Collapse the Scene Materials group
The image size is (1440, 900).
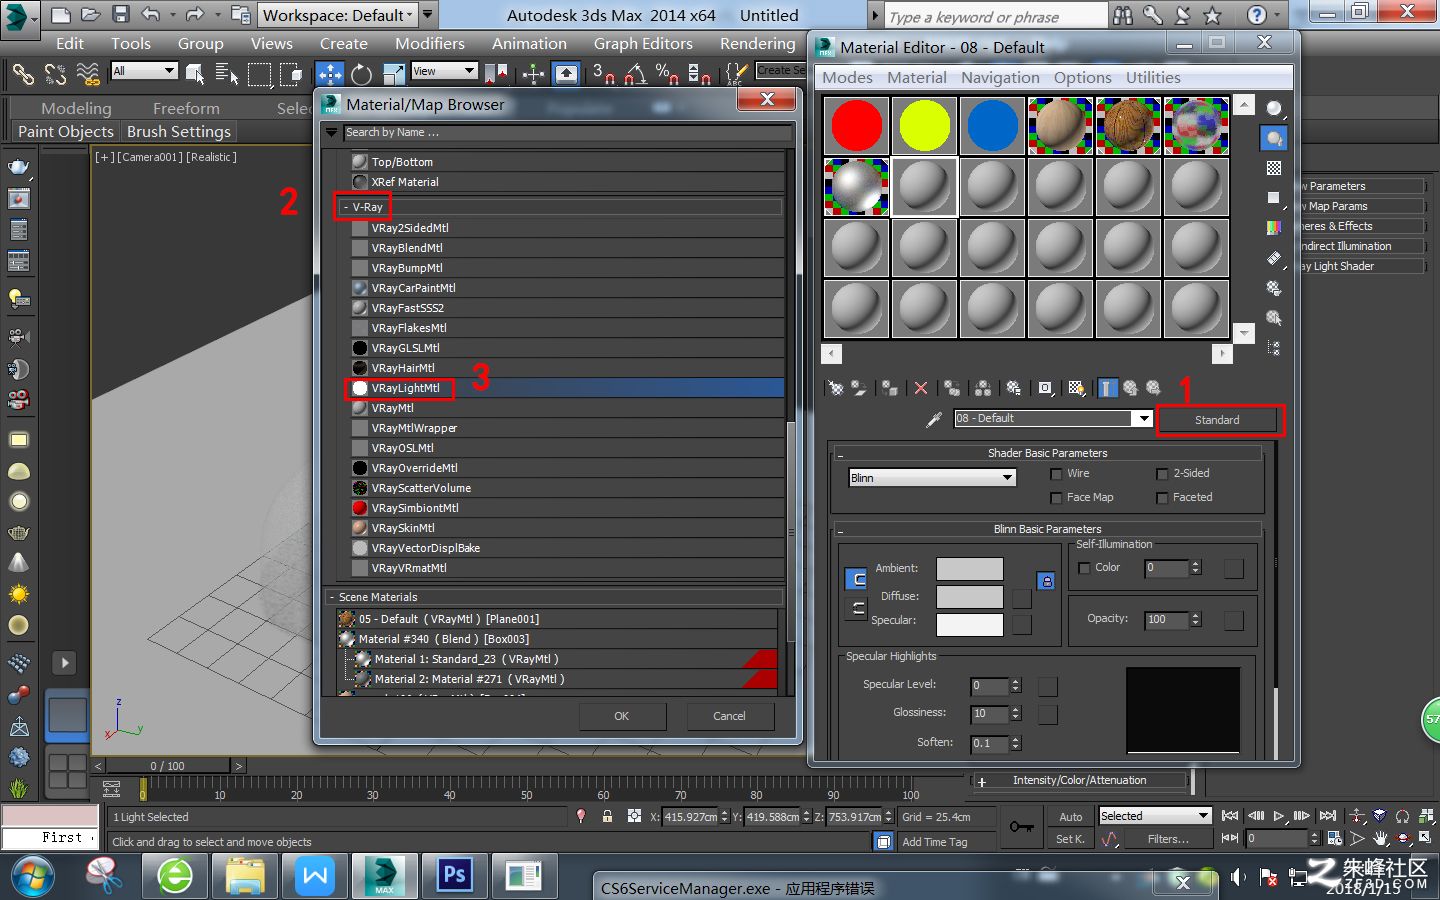332,597
